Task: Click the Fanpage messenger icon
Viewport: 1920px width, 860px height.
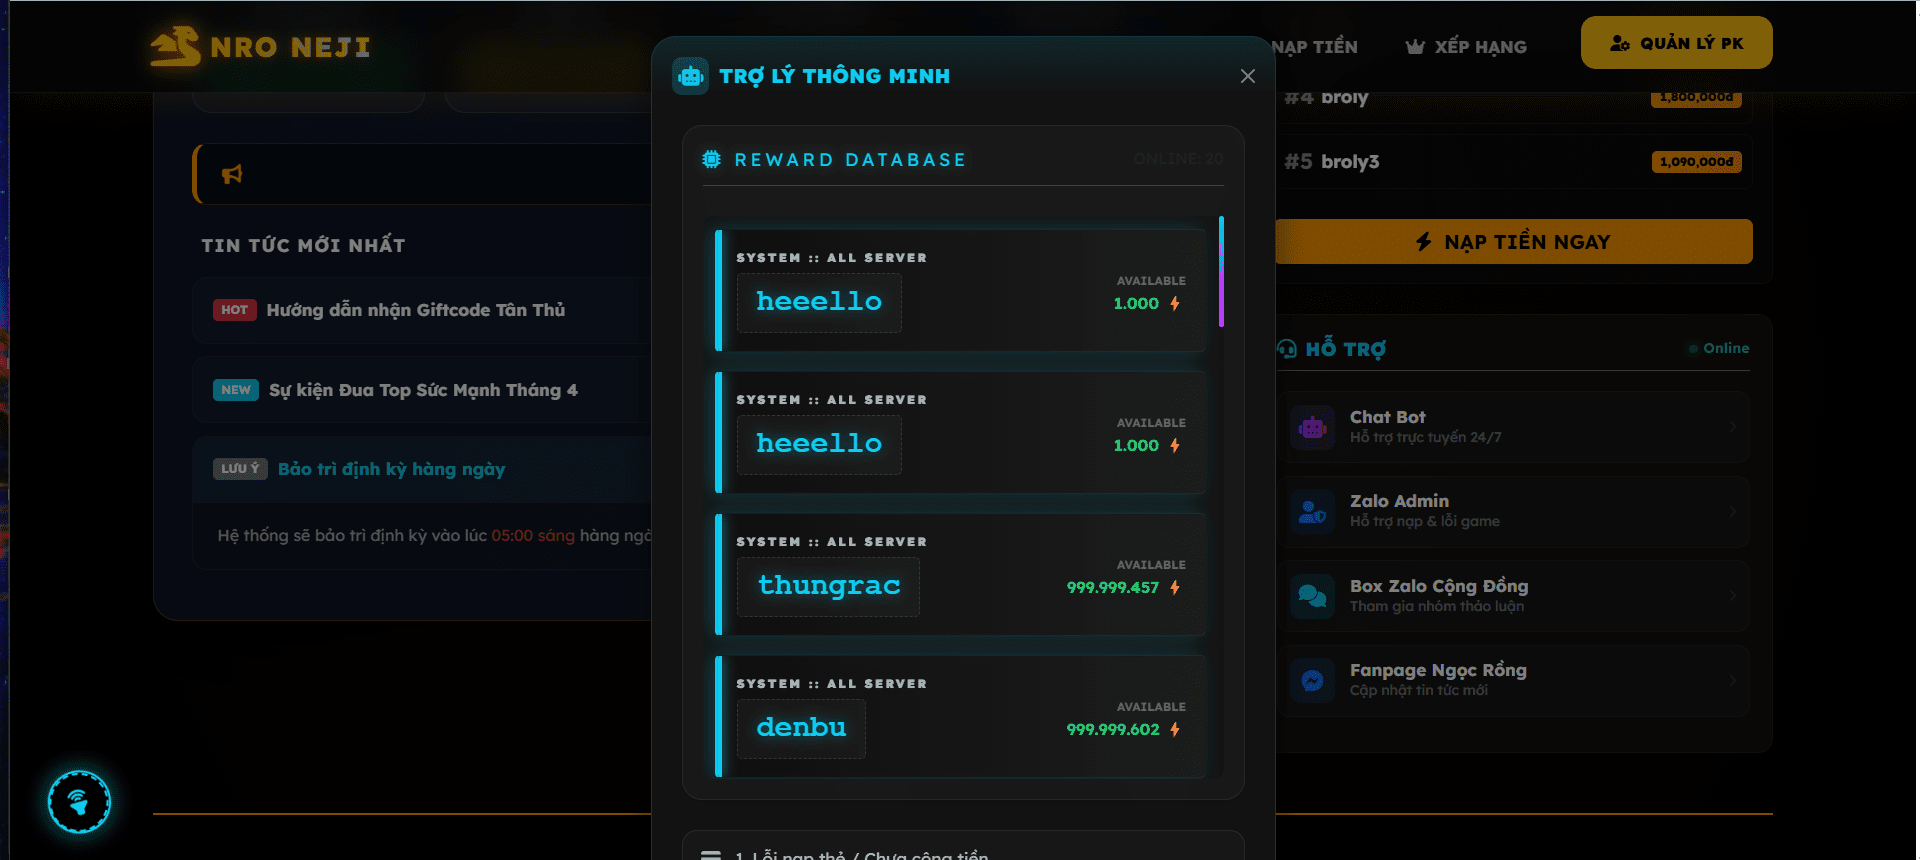Action: click(1312, 681)
